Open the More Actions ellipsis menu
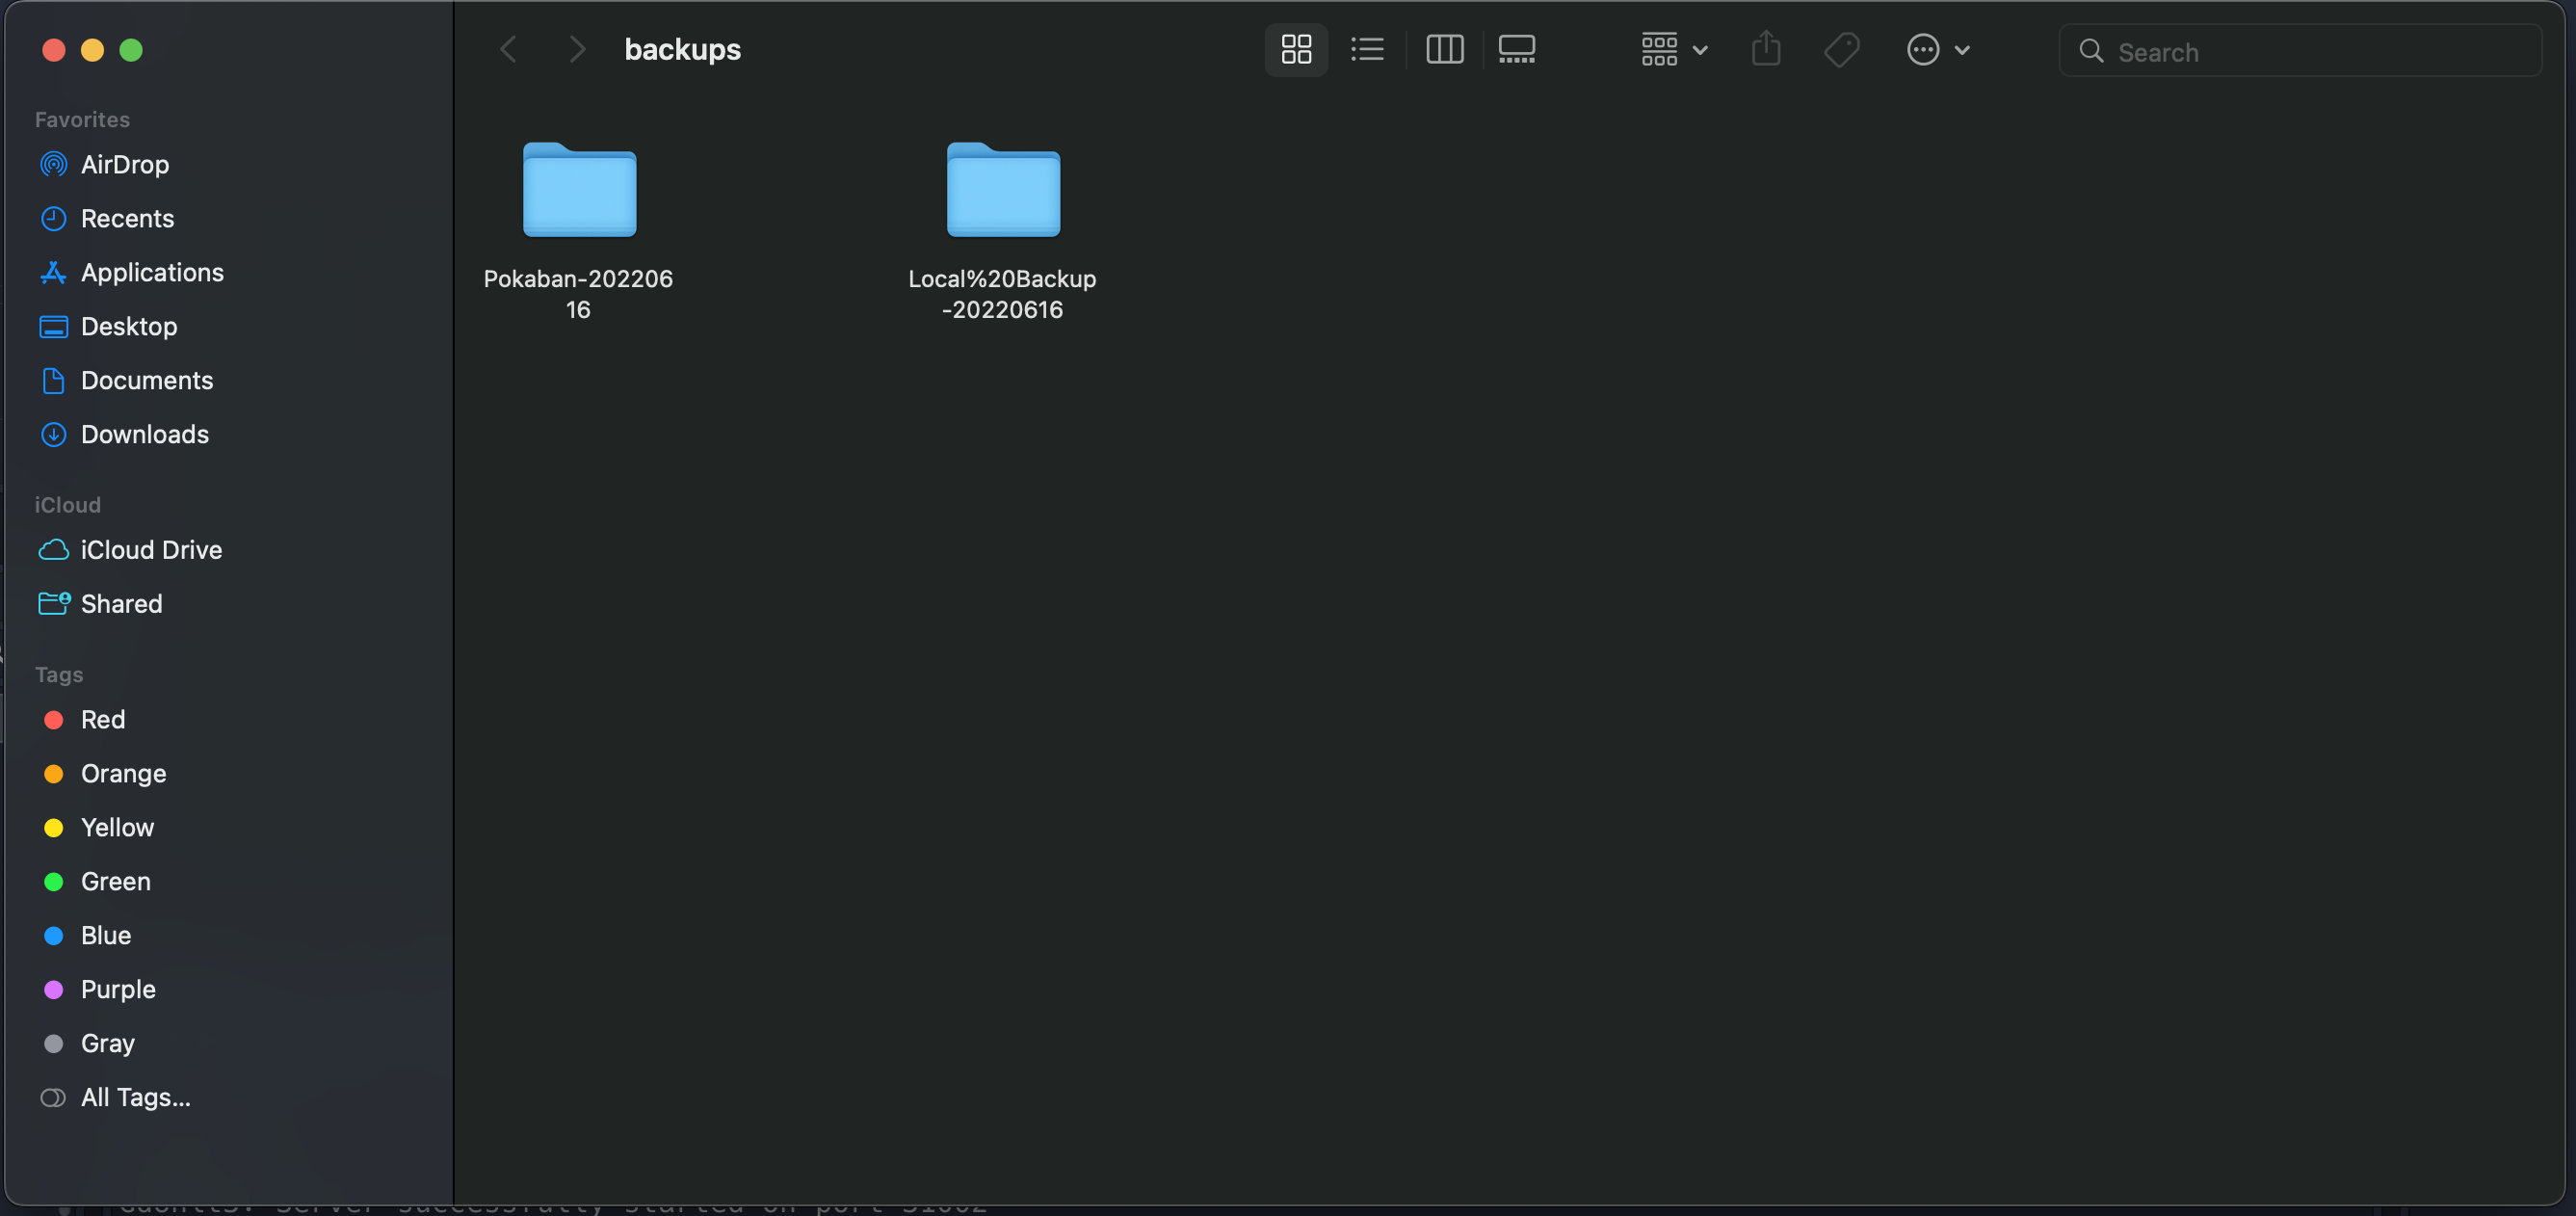The width and height of the screenshot is (2576, 1216). (1937, 49)
